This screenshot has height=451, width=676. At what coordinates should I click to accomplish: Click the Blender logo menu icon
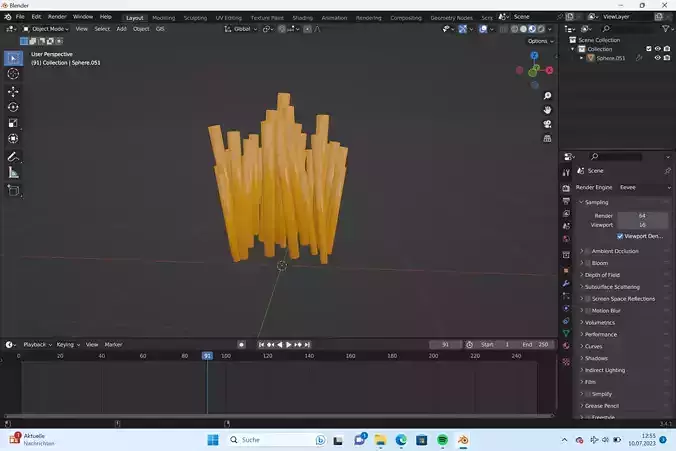pos(7,17)
